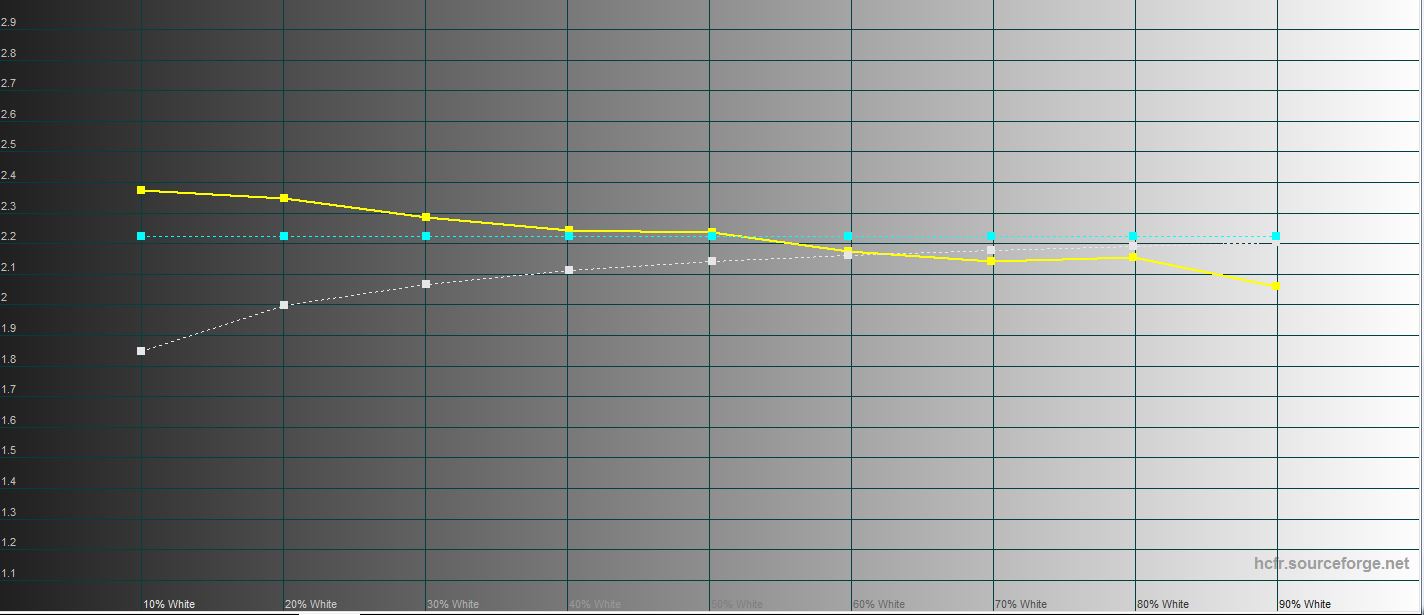
Task: Select the cyan reference marker at 20% White
Action: point(284,236)
